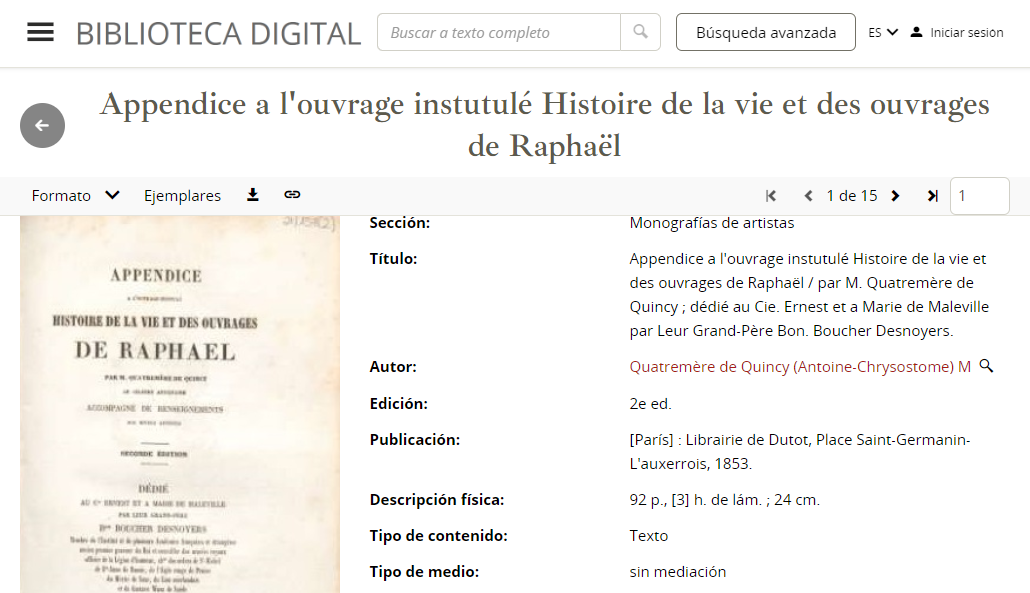Click the BIBLIOTECA DIGITAL site title
The height and width of the screenshot is (593, 1030).
pyautogui.click(x=218, y=33)
